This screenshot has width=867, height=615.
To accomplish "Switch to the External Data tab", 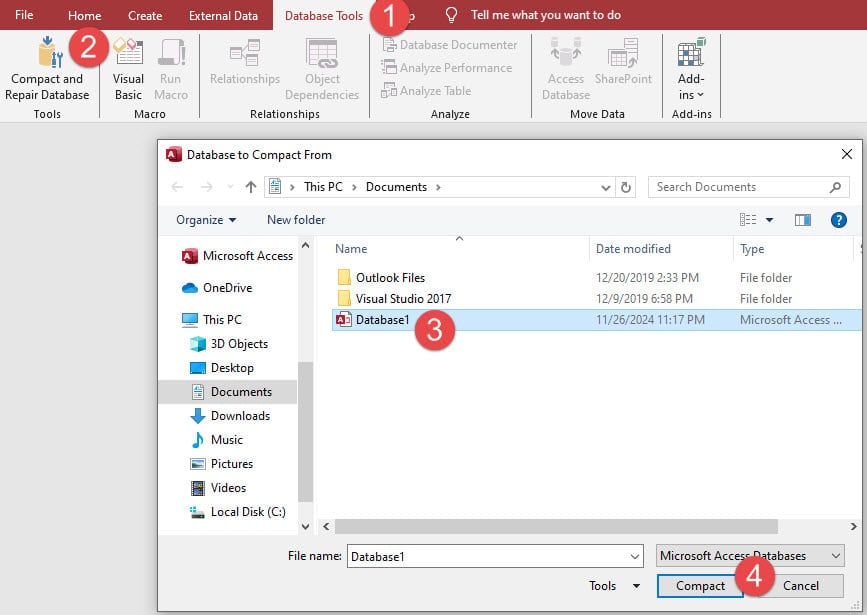I will coord(222,15).
